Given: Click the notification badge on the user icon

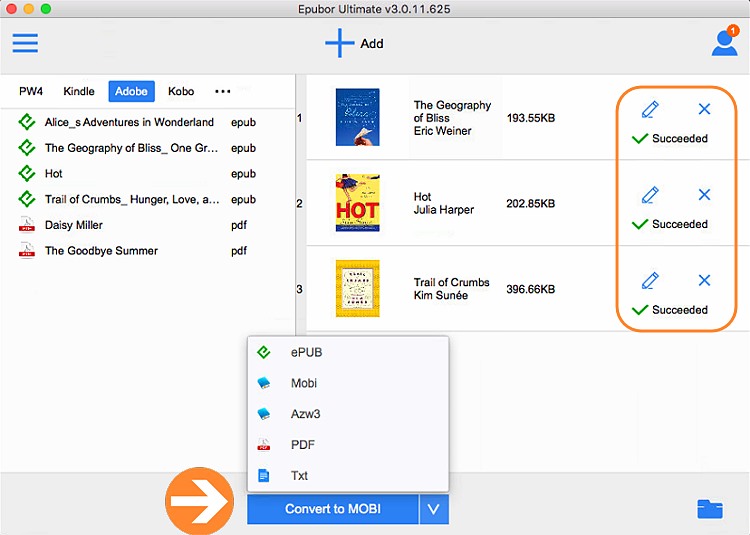Looking at the screenshot, I should (733, 31).
